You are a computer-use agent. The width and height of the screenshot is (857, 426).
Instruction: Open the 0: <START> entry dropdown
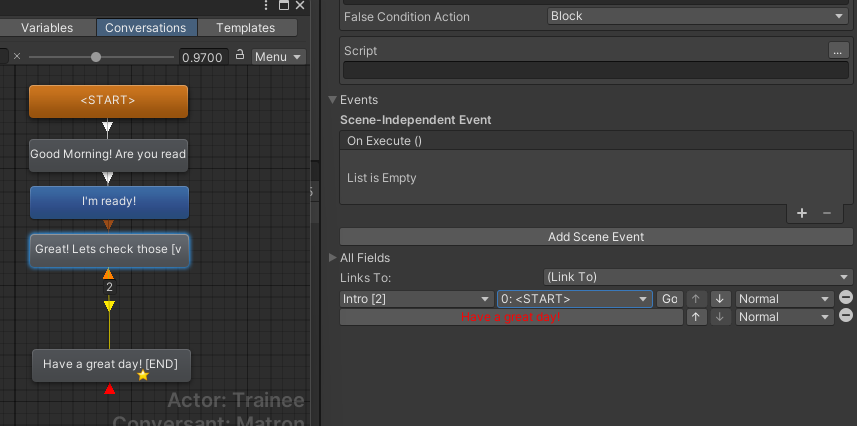574,299
